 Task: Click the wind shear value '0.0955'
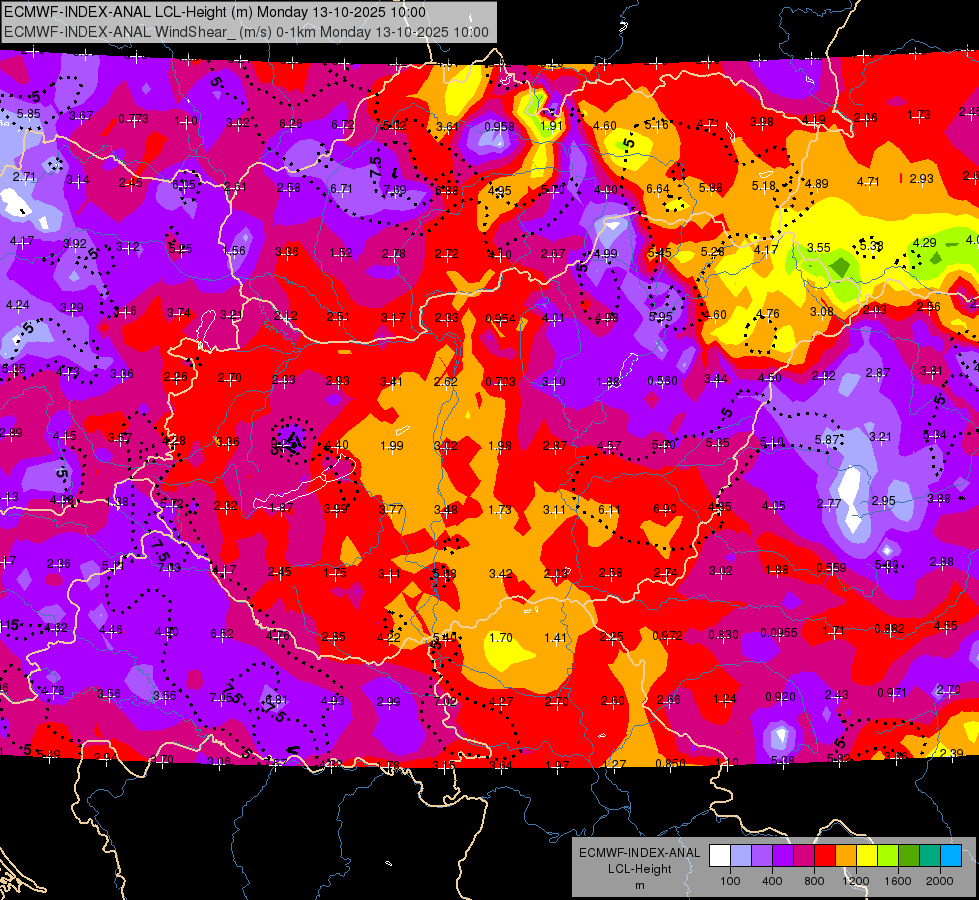(x=779, y=633)
